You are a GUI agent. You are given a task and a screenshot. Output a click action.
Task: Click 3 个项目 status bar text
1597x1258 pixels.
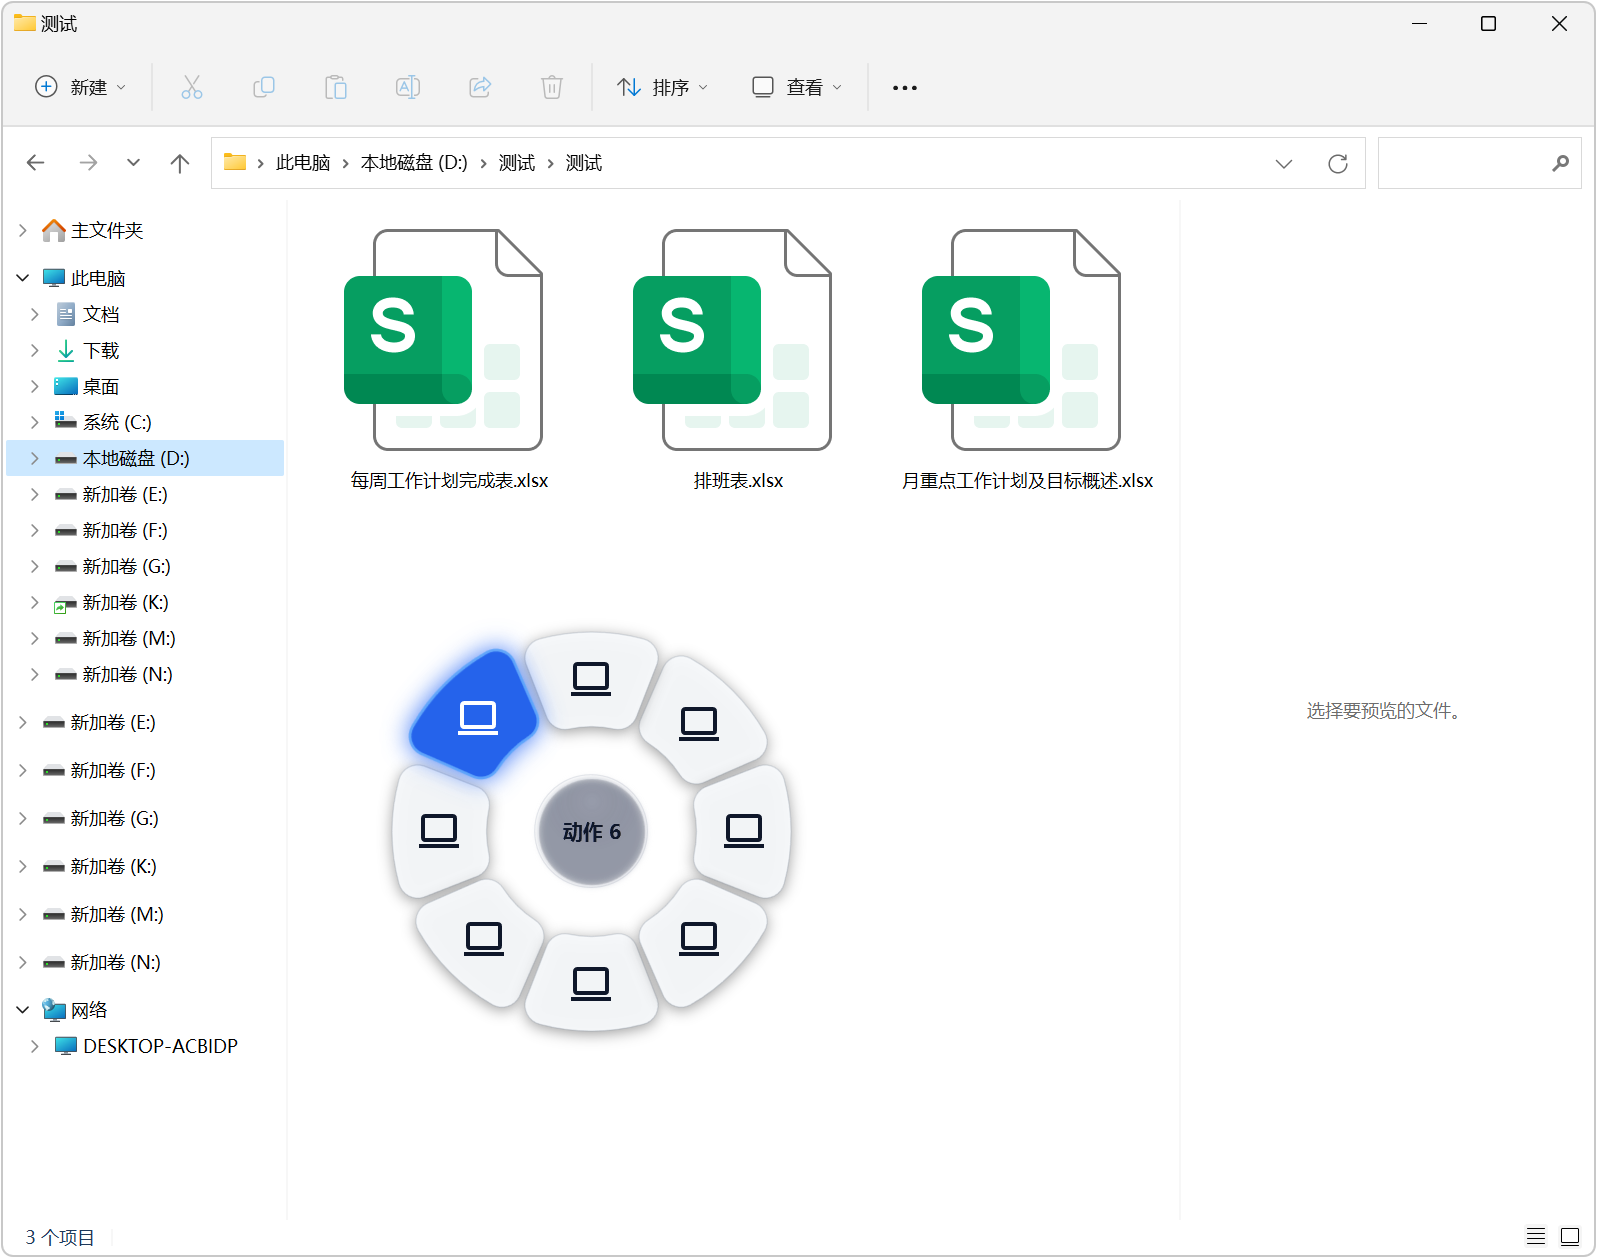pos(60,1237)
